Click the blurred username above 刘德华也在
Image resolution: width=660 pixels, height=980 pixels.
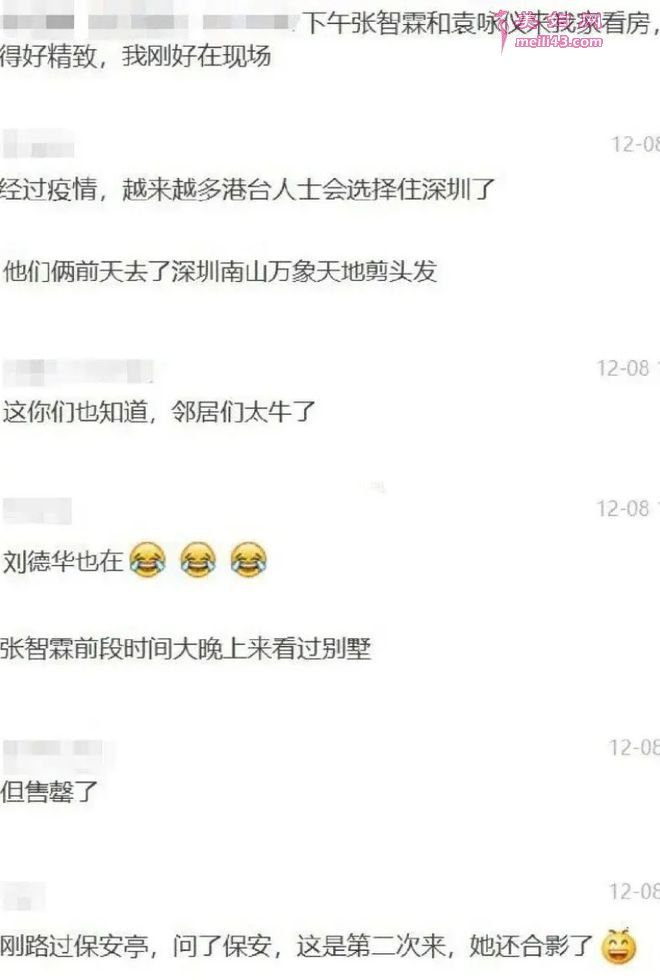click(38, 511)
